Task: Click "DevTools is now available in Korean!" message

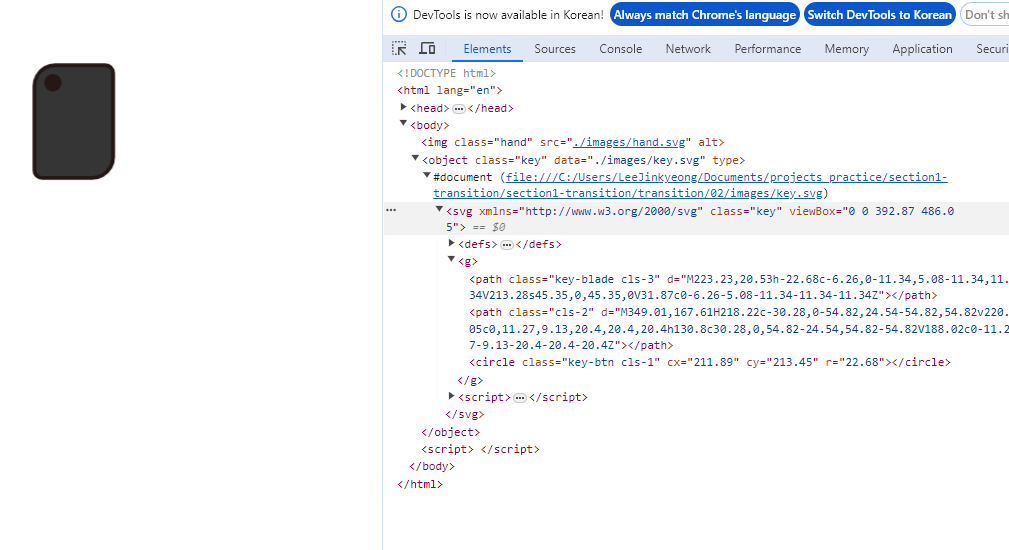Action: click(x=508, y=15)
